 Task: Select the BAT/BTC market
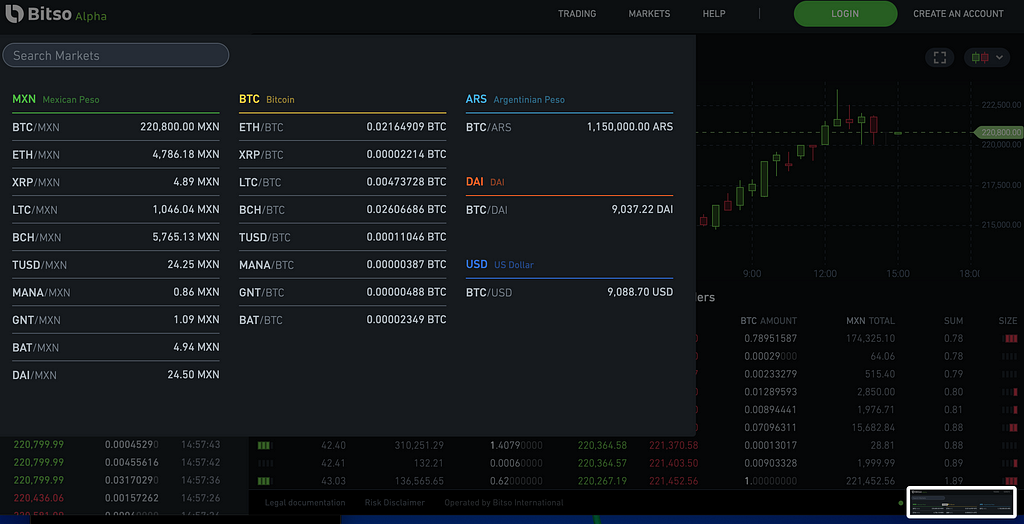click(x=342, y=319)
